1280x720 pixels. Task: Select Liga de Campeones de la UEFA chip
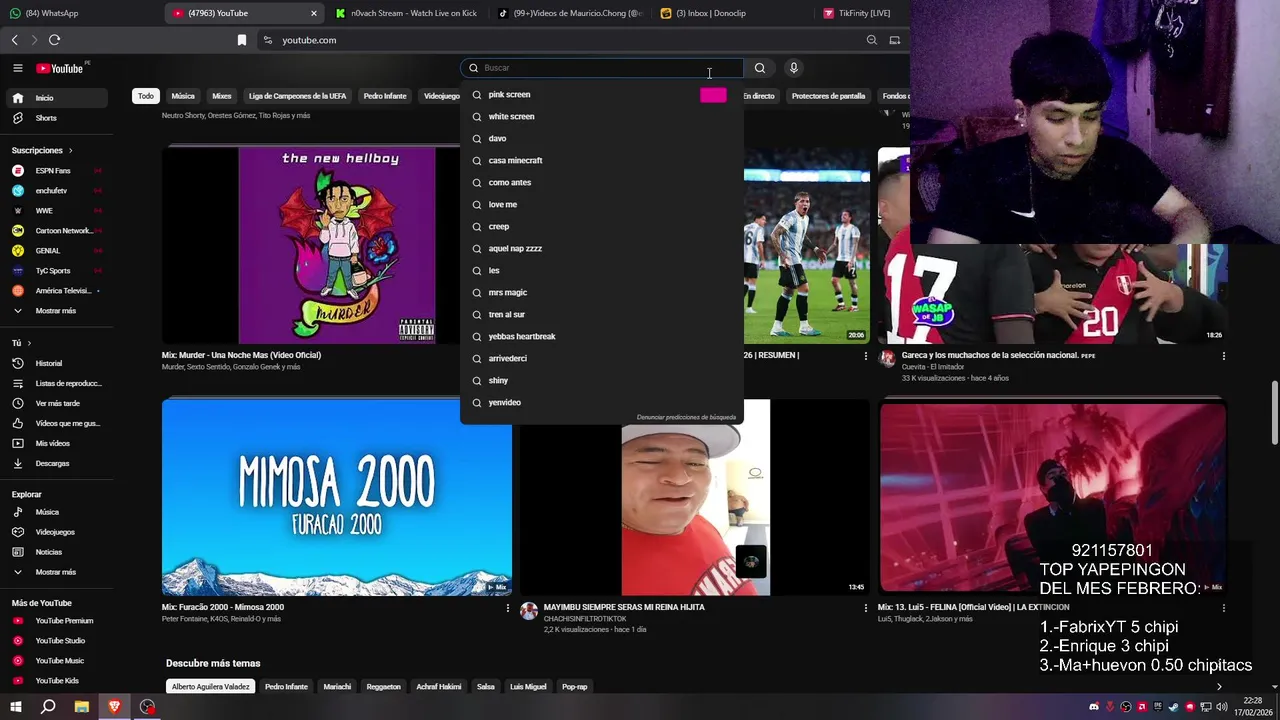pos(297,96)
